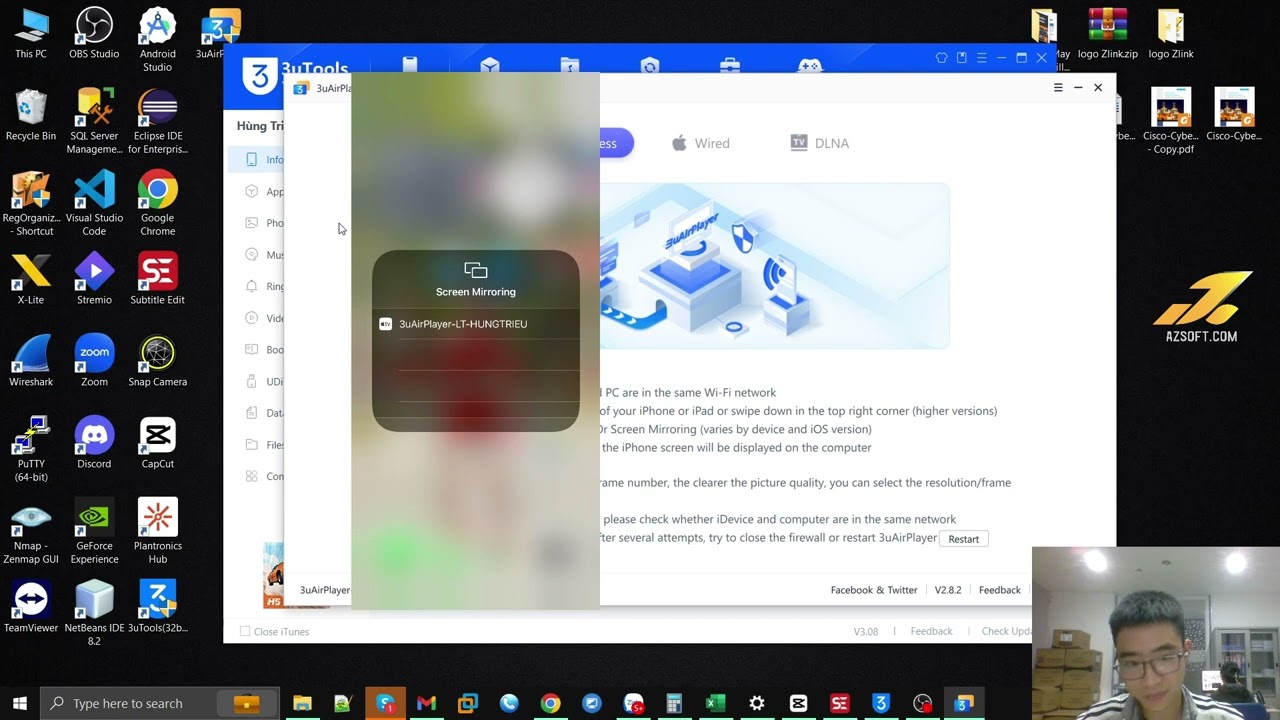Open the Windows Start menu
The image size is (1280, 720).
tap(19, 703)
